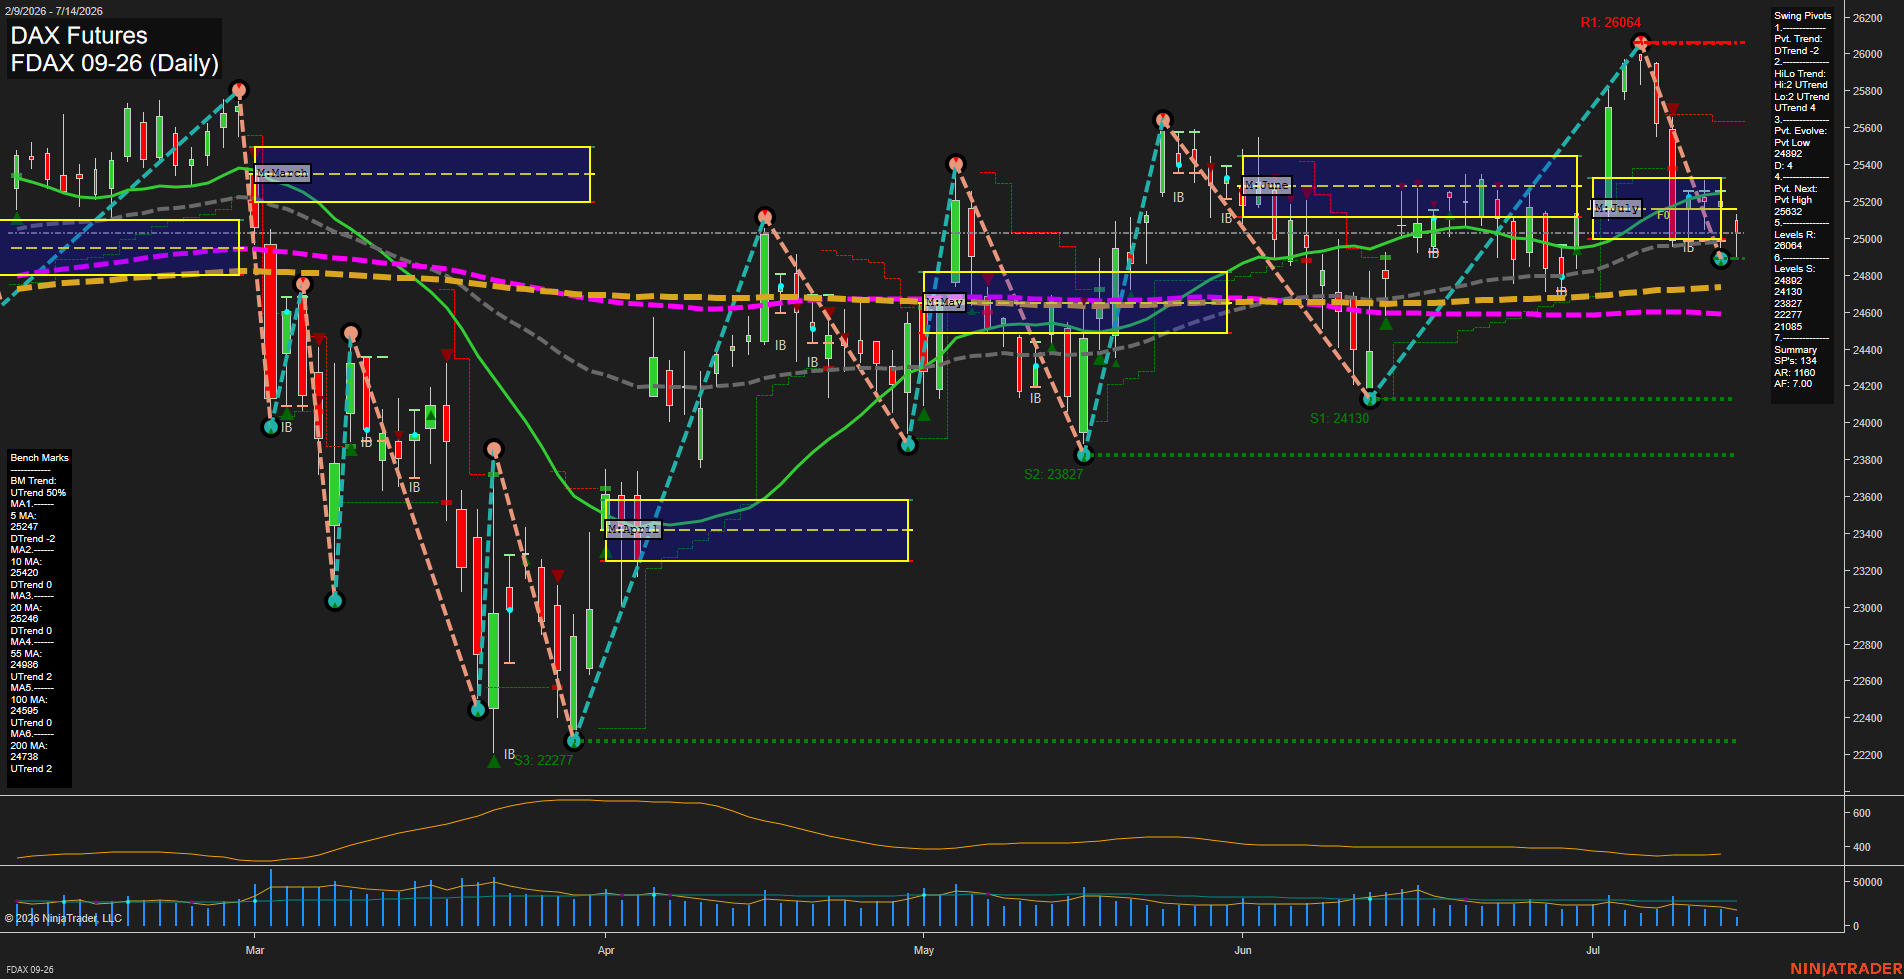Click the Jun label on the time axis

[x=1243, y=950]
